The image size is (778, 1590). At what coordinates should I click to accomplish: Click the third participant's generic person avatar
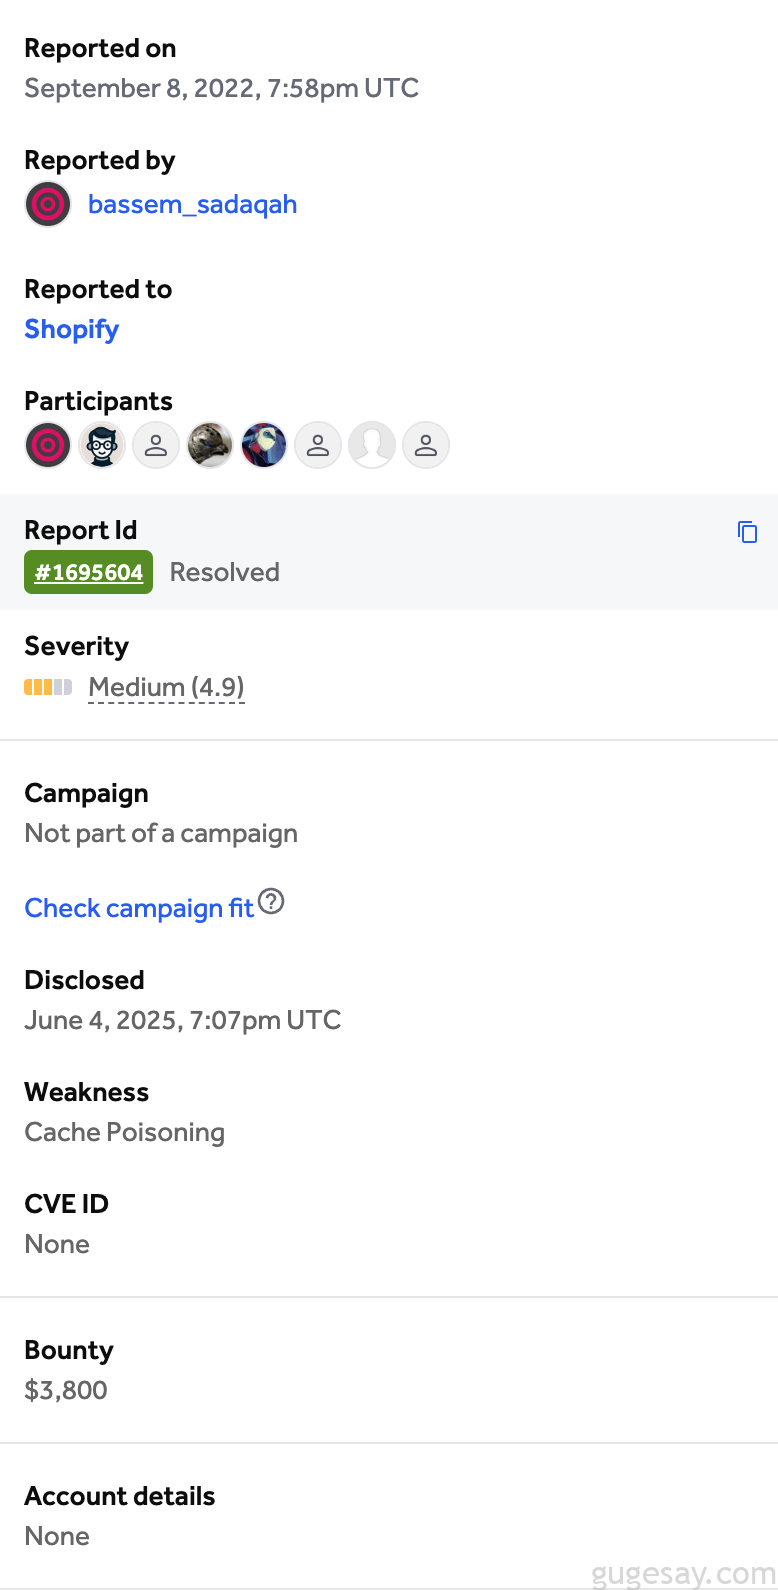[156, 445]
